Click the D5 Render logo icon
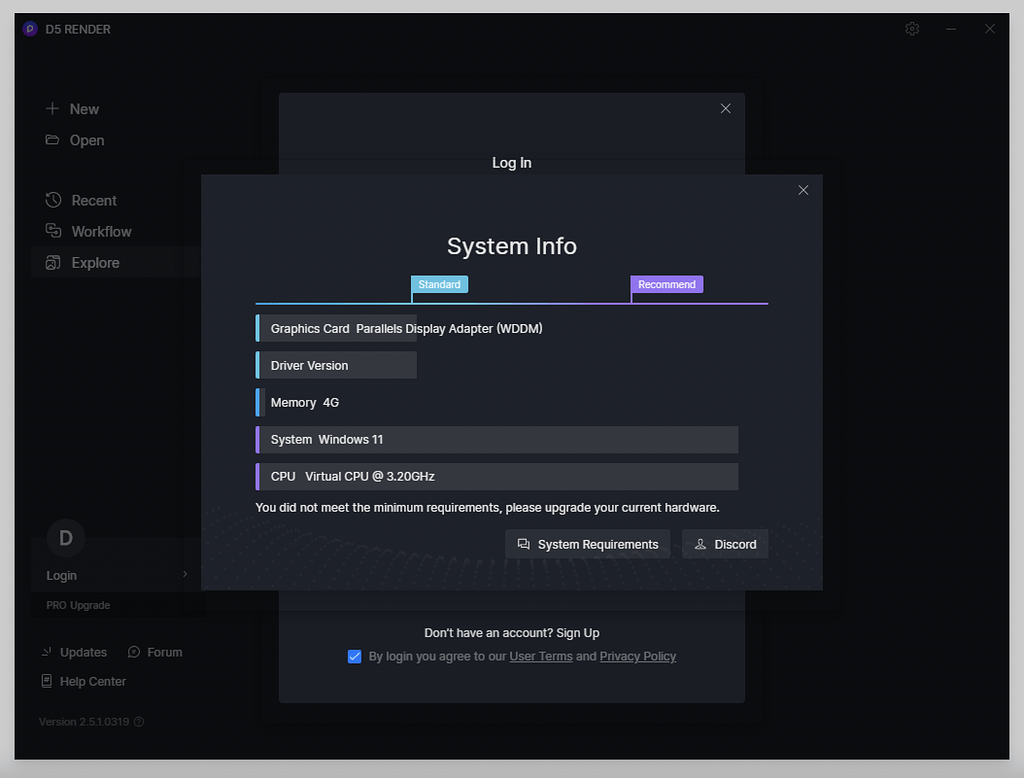The image size is (1024, 778). [x=30, y=29]
